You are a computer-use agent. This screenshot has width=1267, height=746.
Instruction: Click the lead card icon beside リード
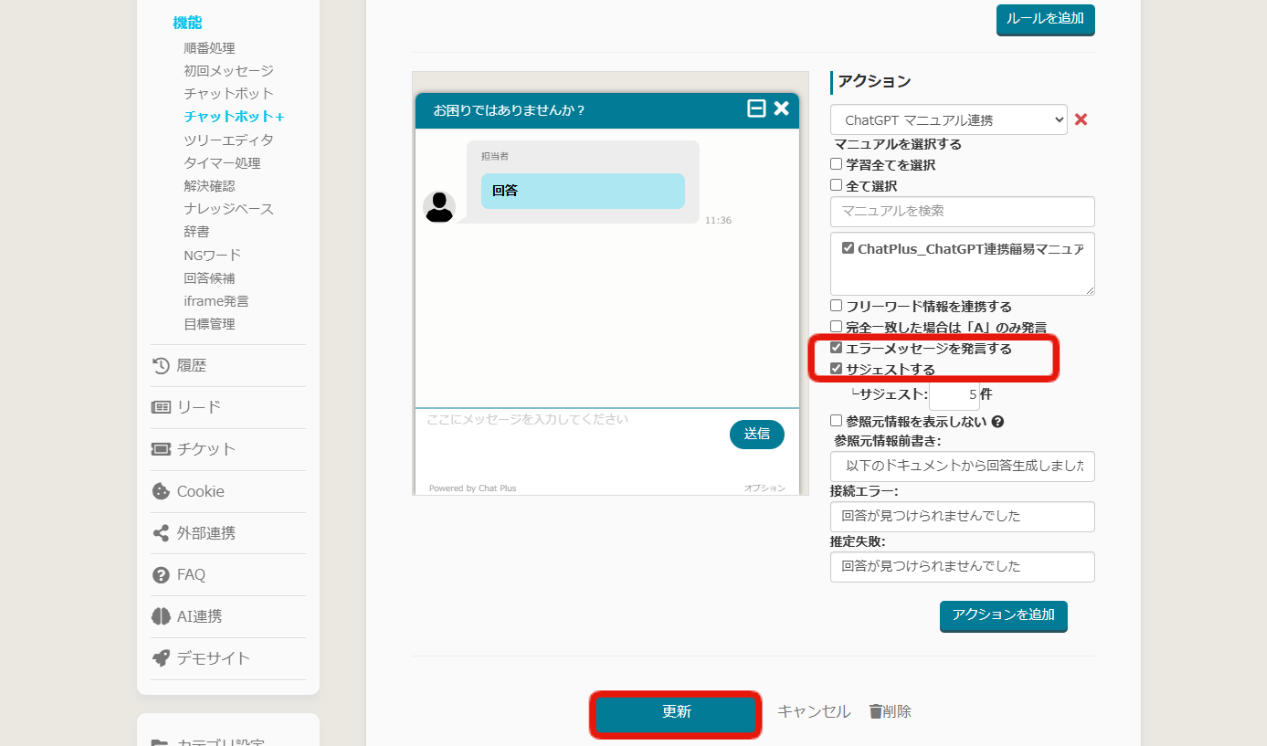161,407
